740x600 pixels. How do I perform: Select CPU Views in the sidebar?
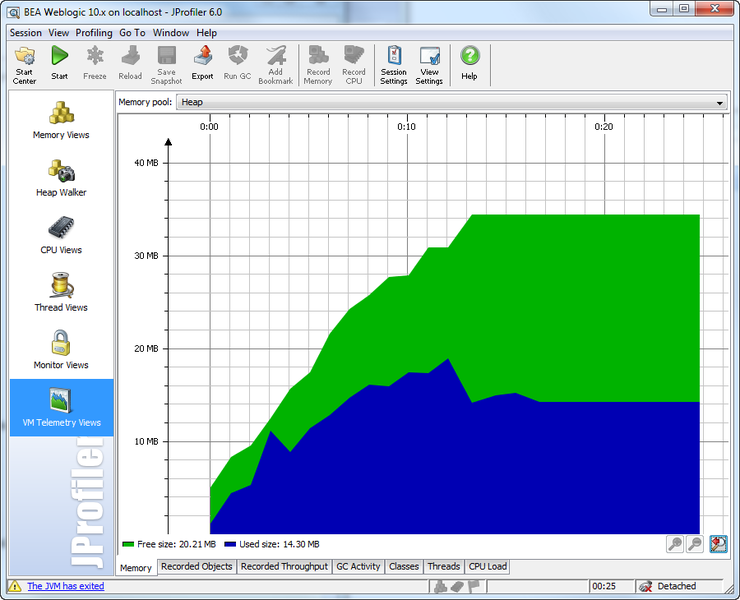(x=61, y=236)
